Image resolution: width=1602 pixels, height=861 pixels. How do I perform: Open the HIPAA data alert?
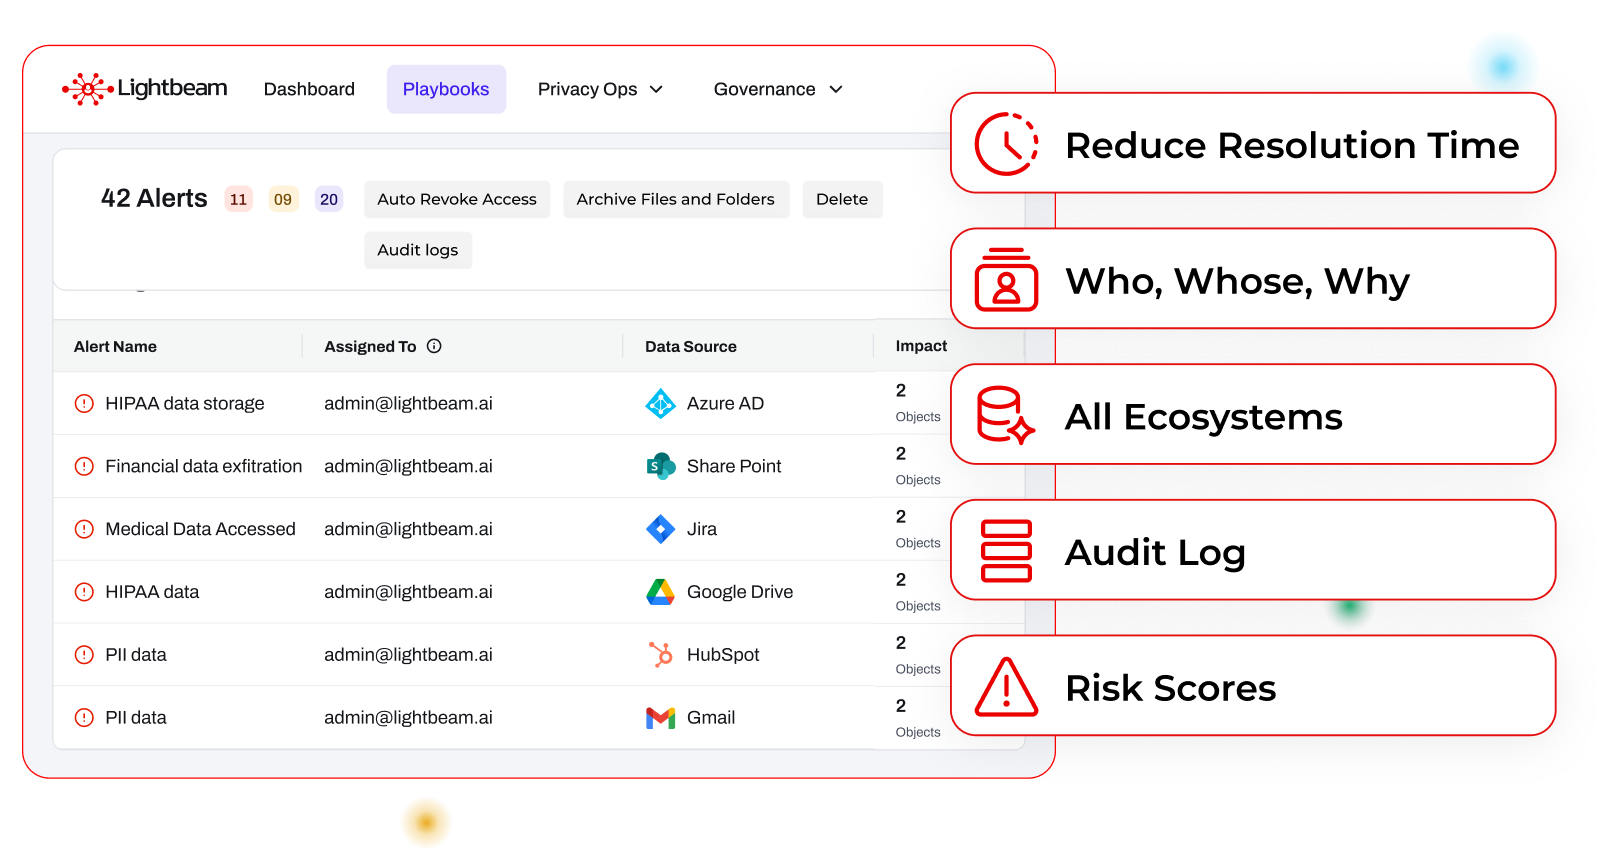[x=152, y=592]
